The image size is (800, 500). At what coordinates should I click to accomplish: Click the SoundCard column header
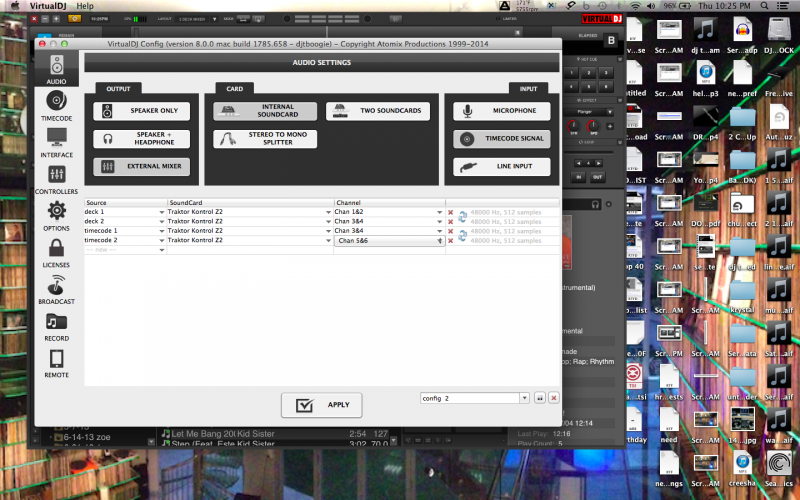251,203
